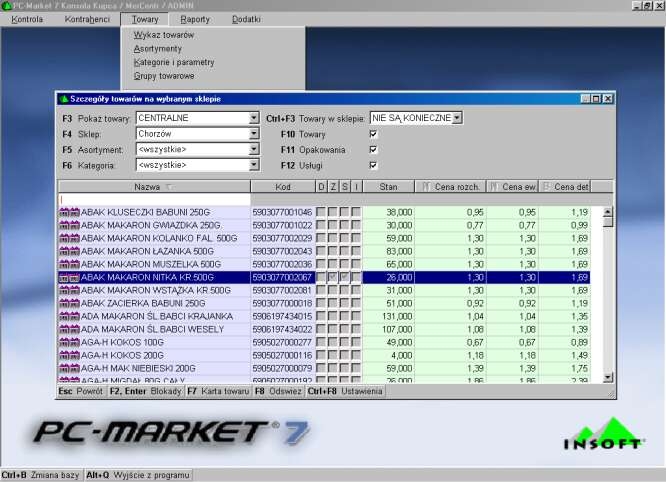666x482 pixels.
Task: Click Esc Powrót button
Action: pos(81,391)
